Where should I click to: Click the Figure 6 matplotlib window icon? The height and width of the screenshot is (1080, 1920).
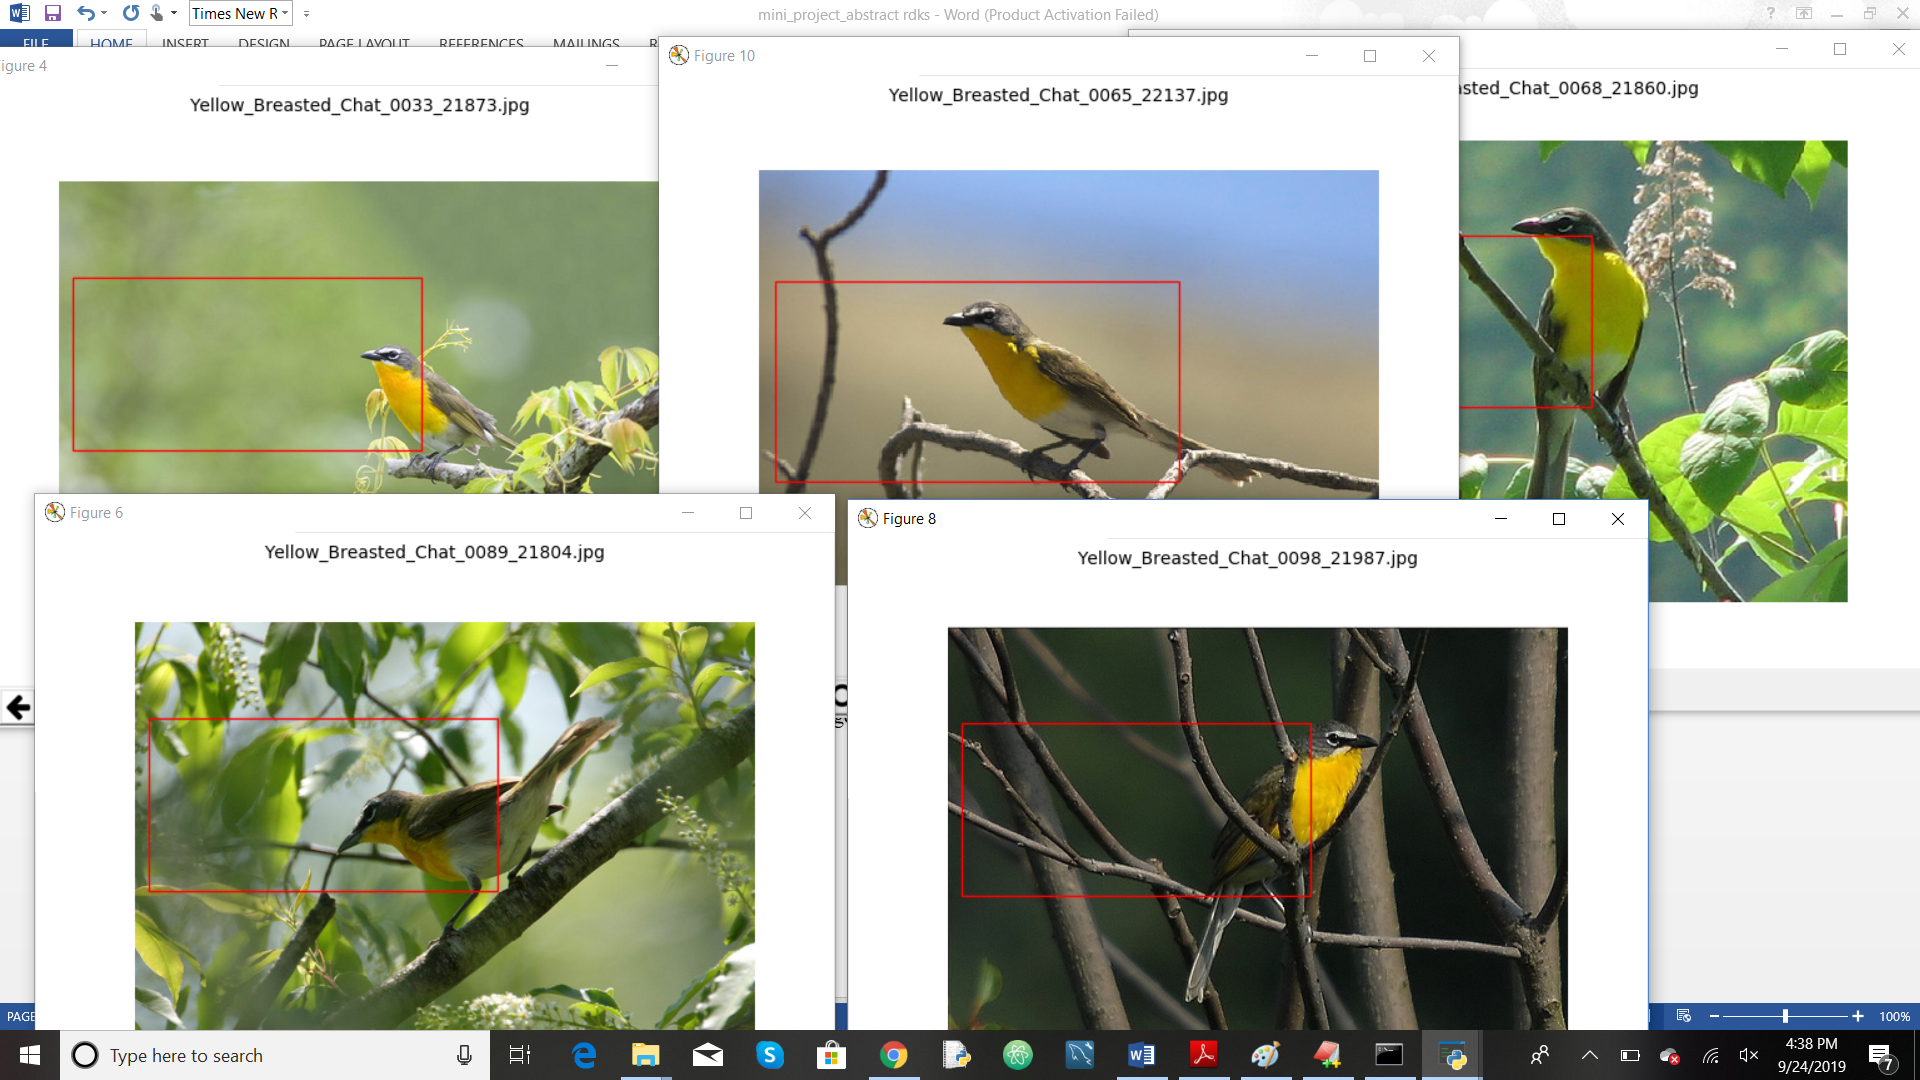[55, 512]
